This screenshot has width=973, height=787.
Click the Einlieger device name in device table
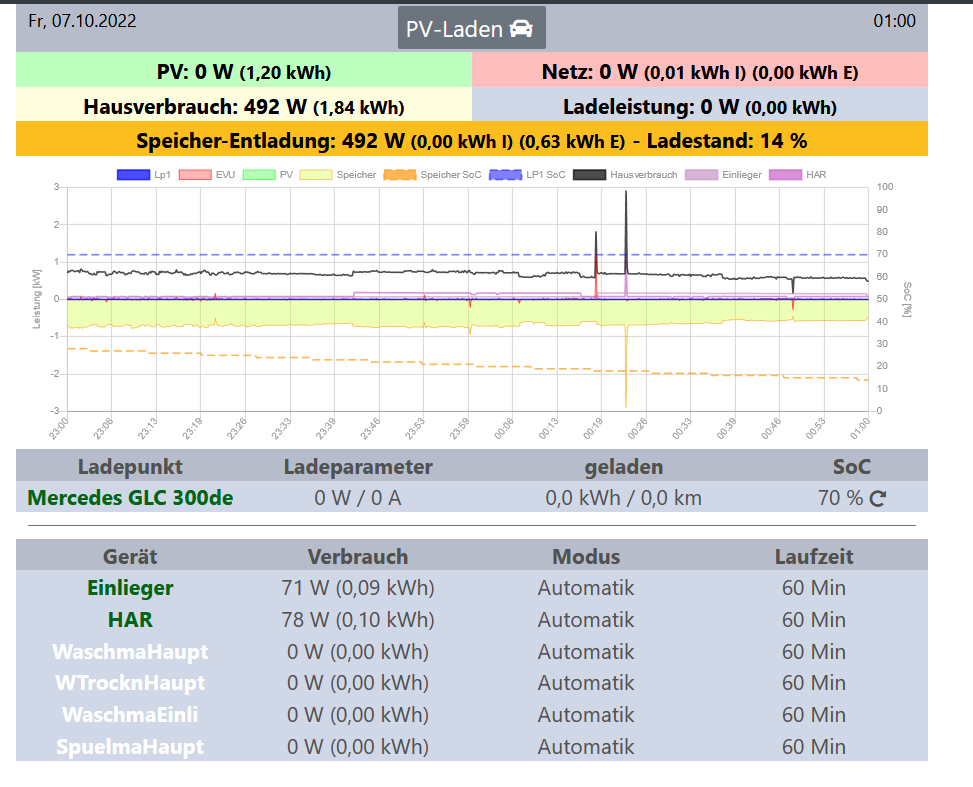(130, 588)
